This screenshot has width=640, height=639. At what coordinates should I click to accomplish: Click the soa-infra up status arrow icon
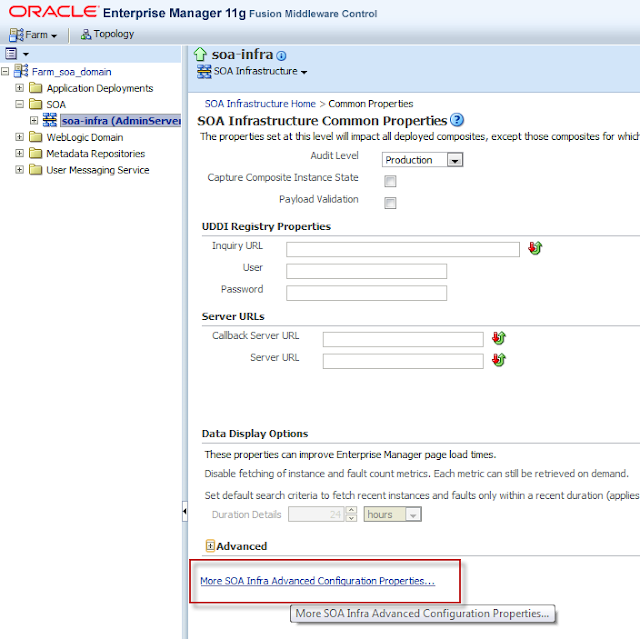(200, 54)
